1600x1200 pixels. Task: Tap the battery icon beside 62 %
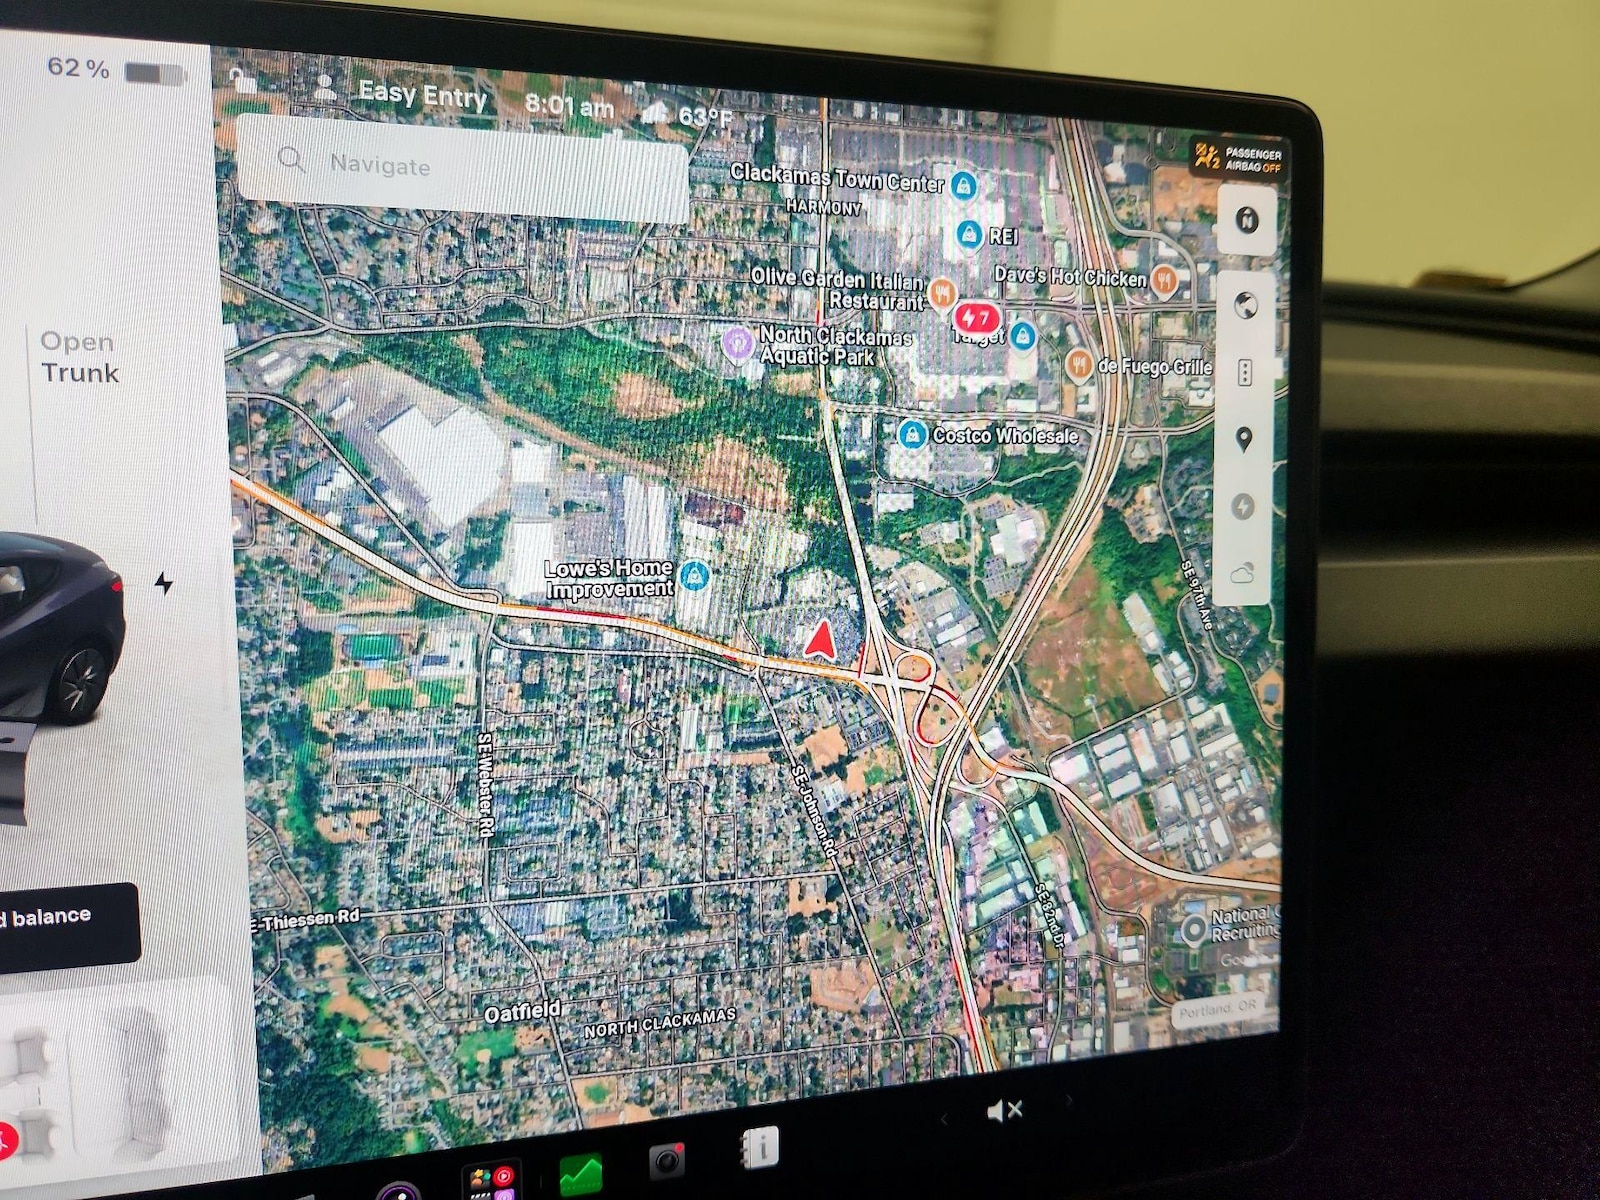155,73
